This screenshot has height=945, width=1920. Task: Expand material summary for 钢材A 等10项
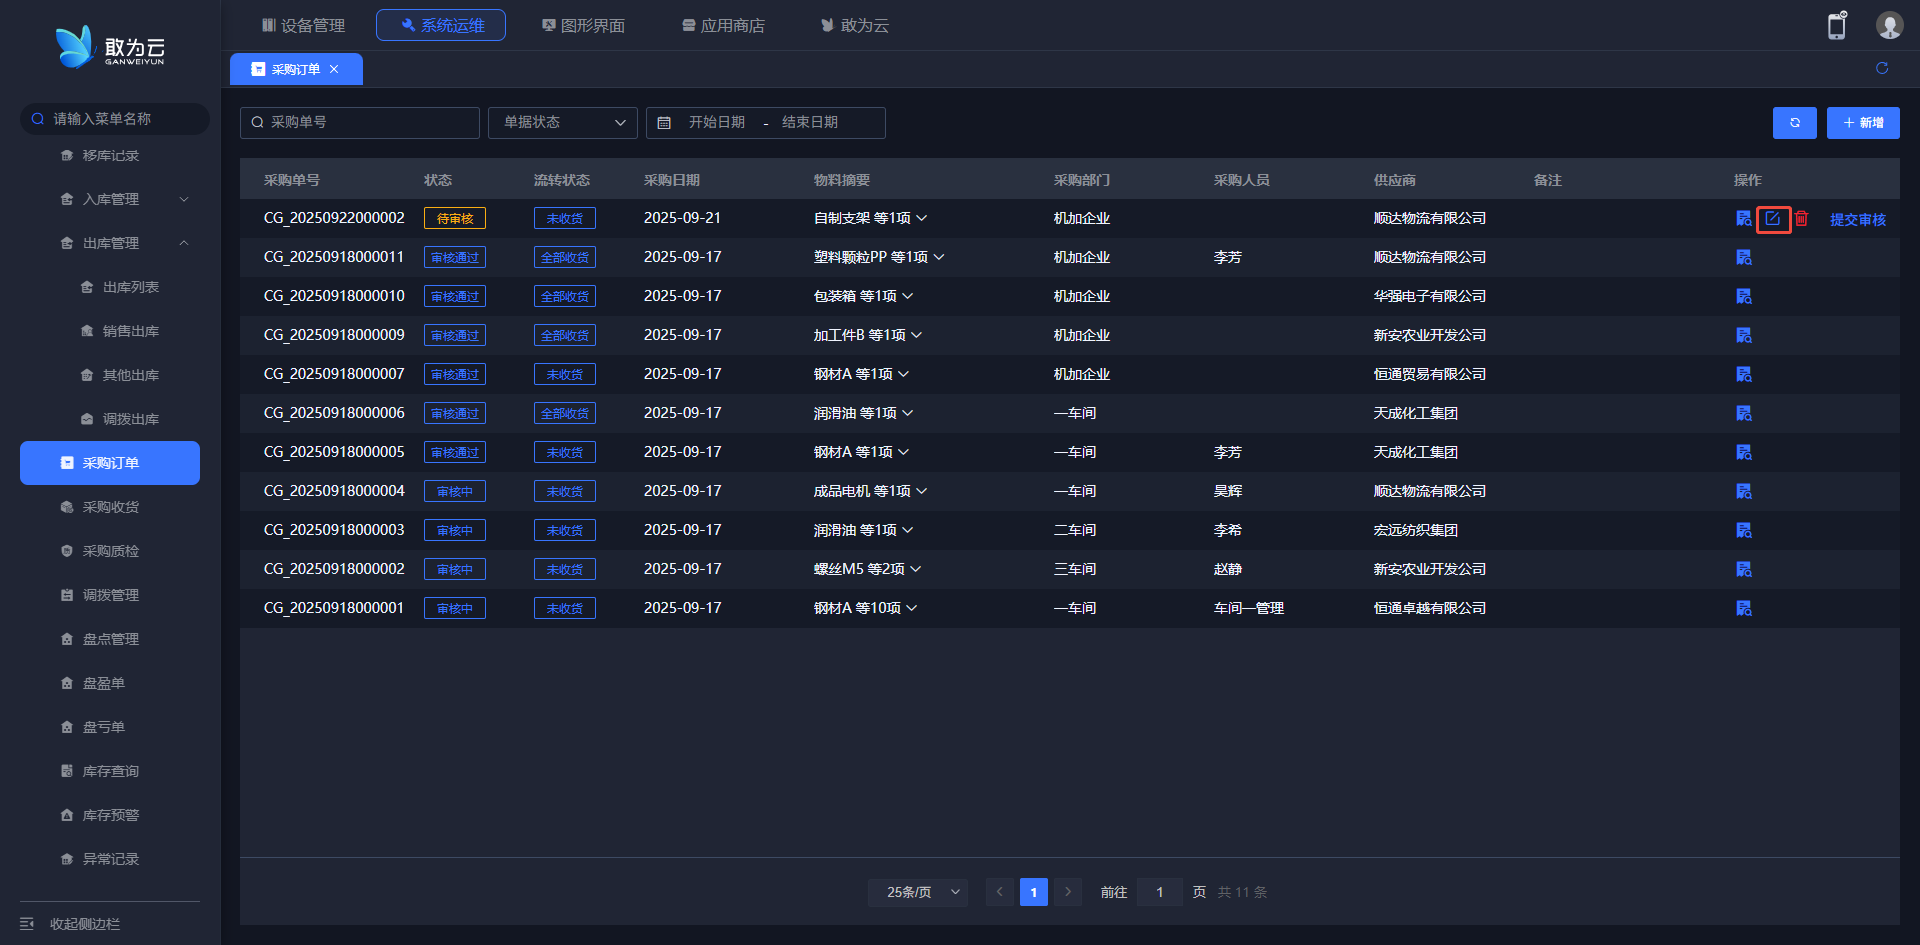[911, 609]
